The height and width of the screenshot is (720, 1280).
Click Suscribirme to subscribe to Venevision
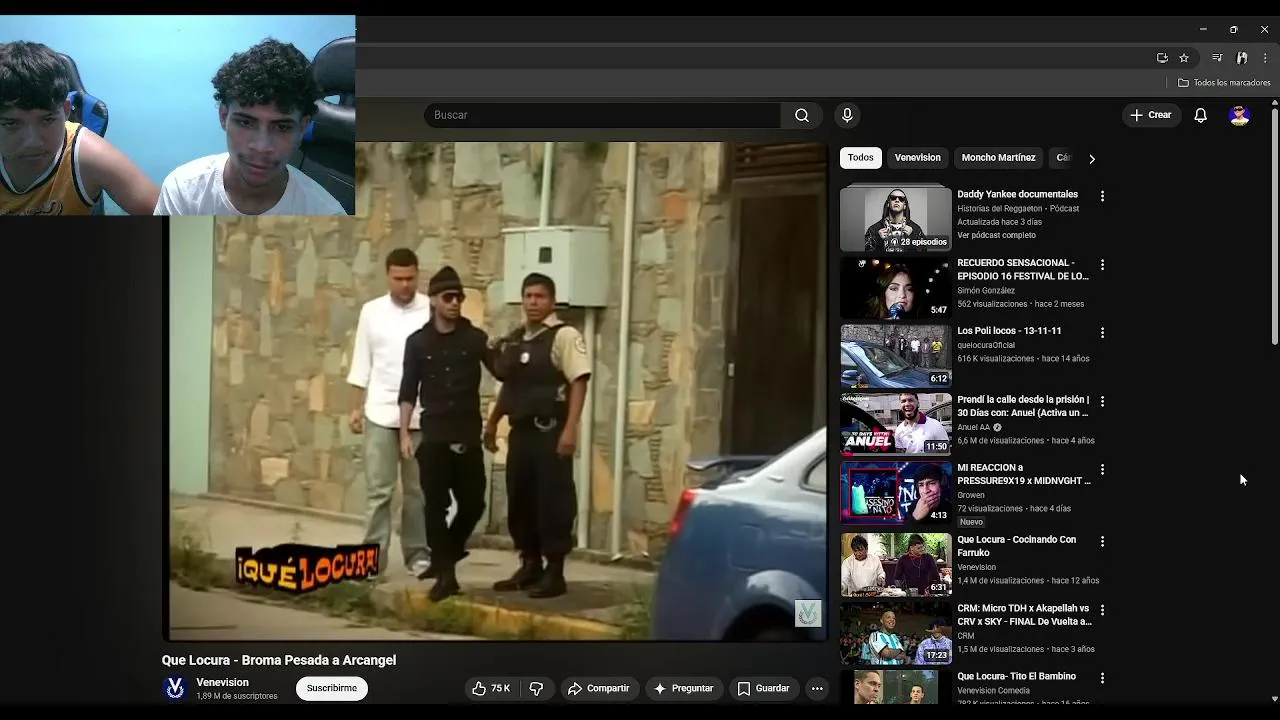[x=332, y=688]
